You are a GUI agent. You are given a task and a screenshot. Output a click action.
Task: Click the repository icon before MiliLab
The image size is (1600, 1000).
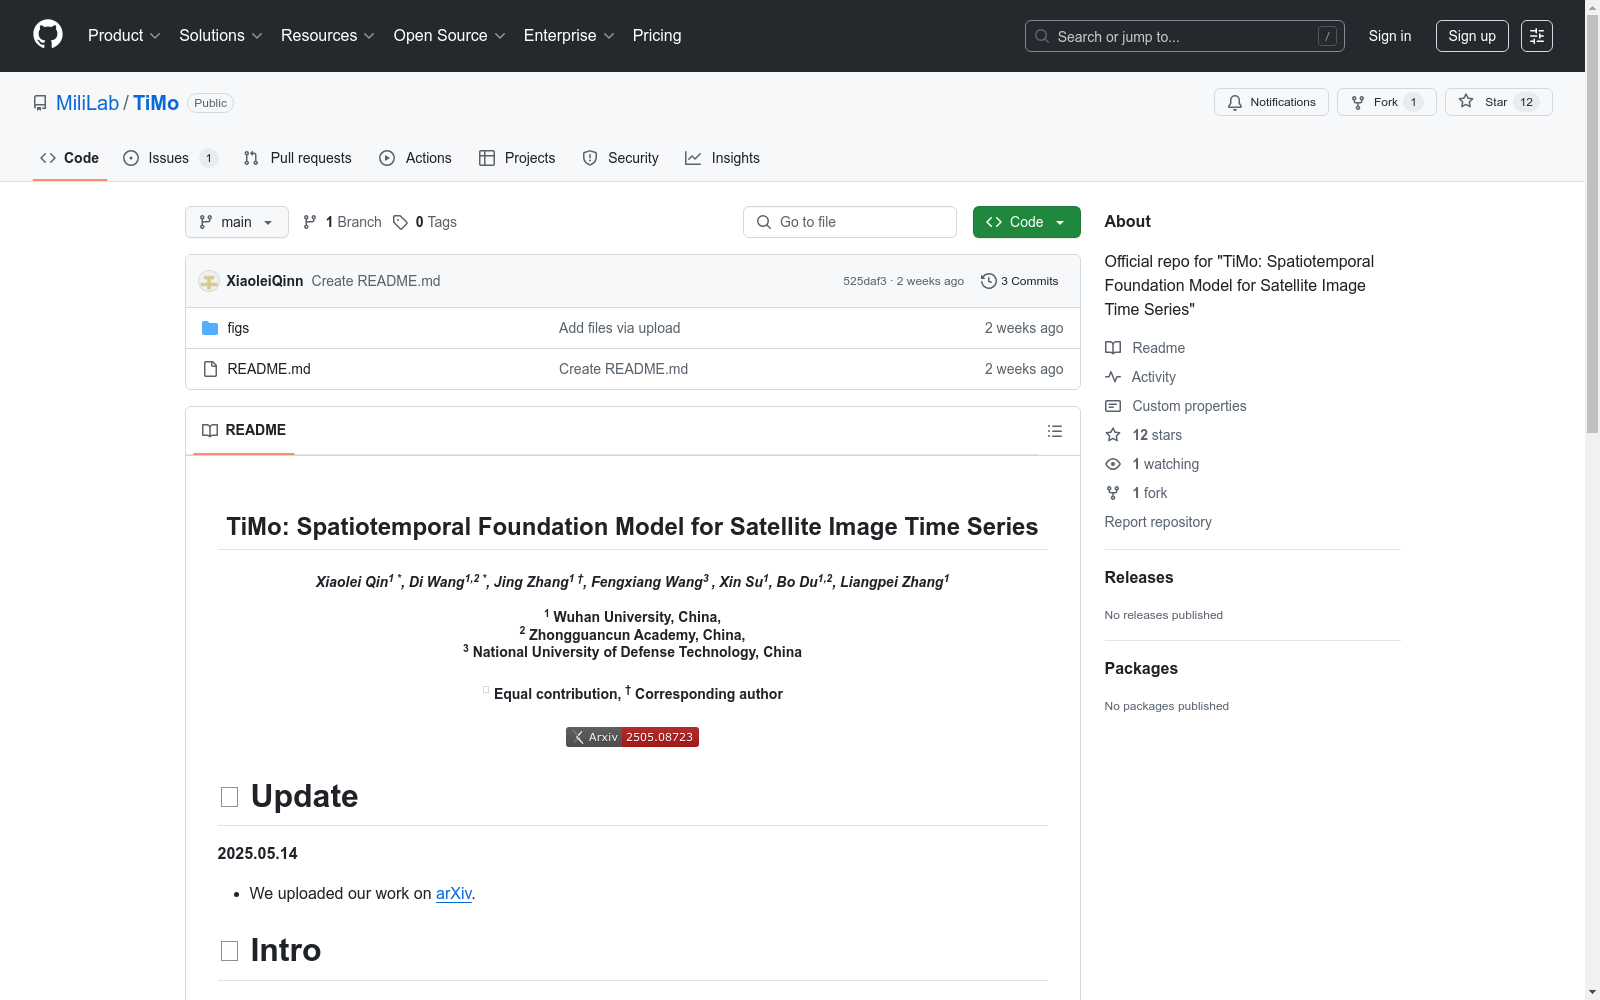pos(40,103)
